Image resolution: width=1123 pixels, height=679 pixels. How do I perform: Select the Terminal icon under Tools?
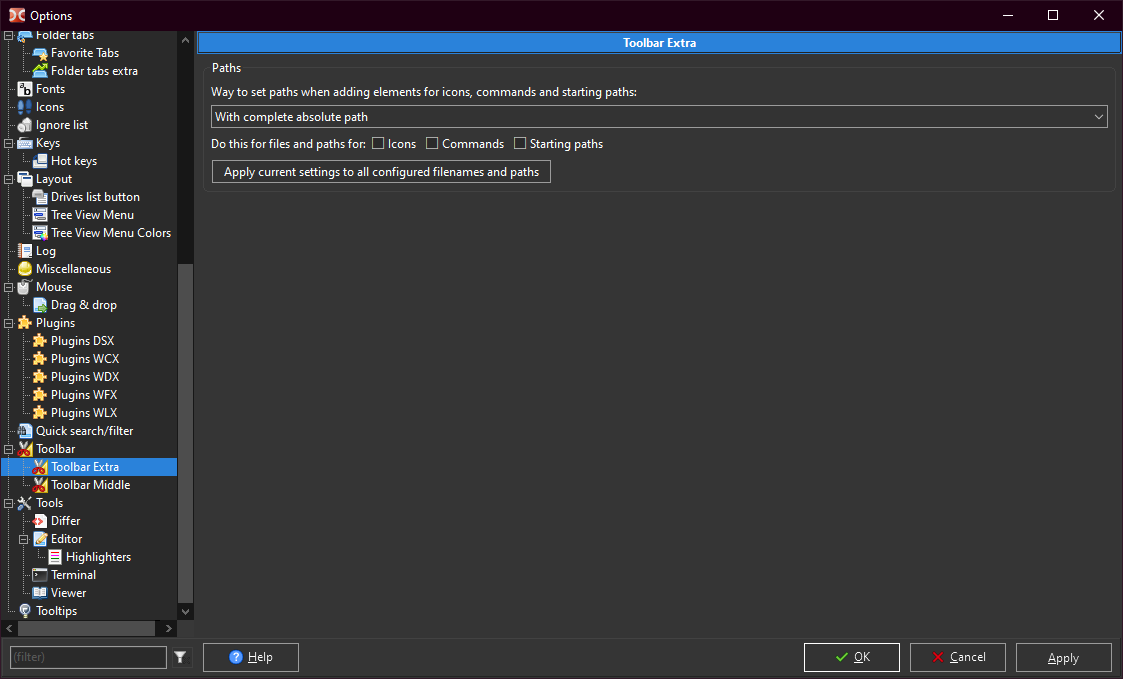tap(40, 575)
